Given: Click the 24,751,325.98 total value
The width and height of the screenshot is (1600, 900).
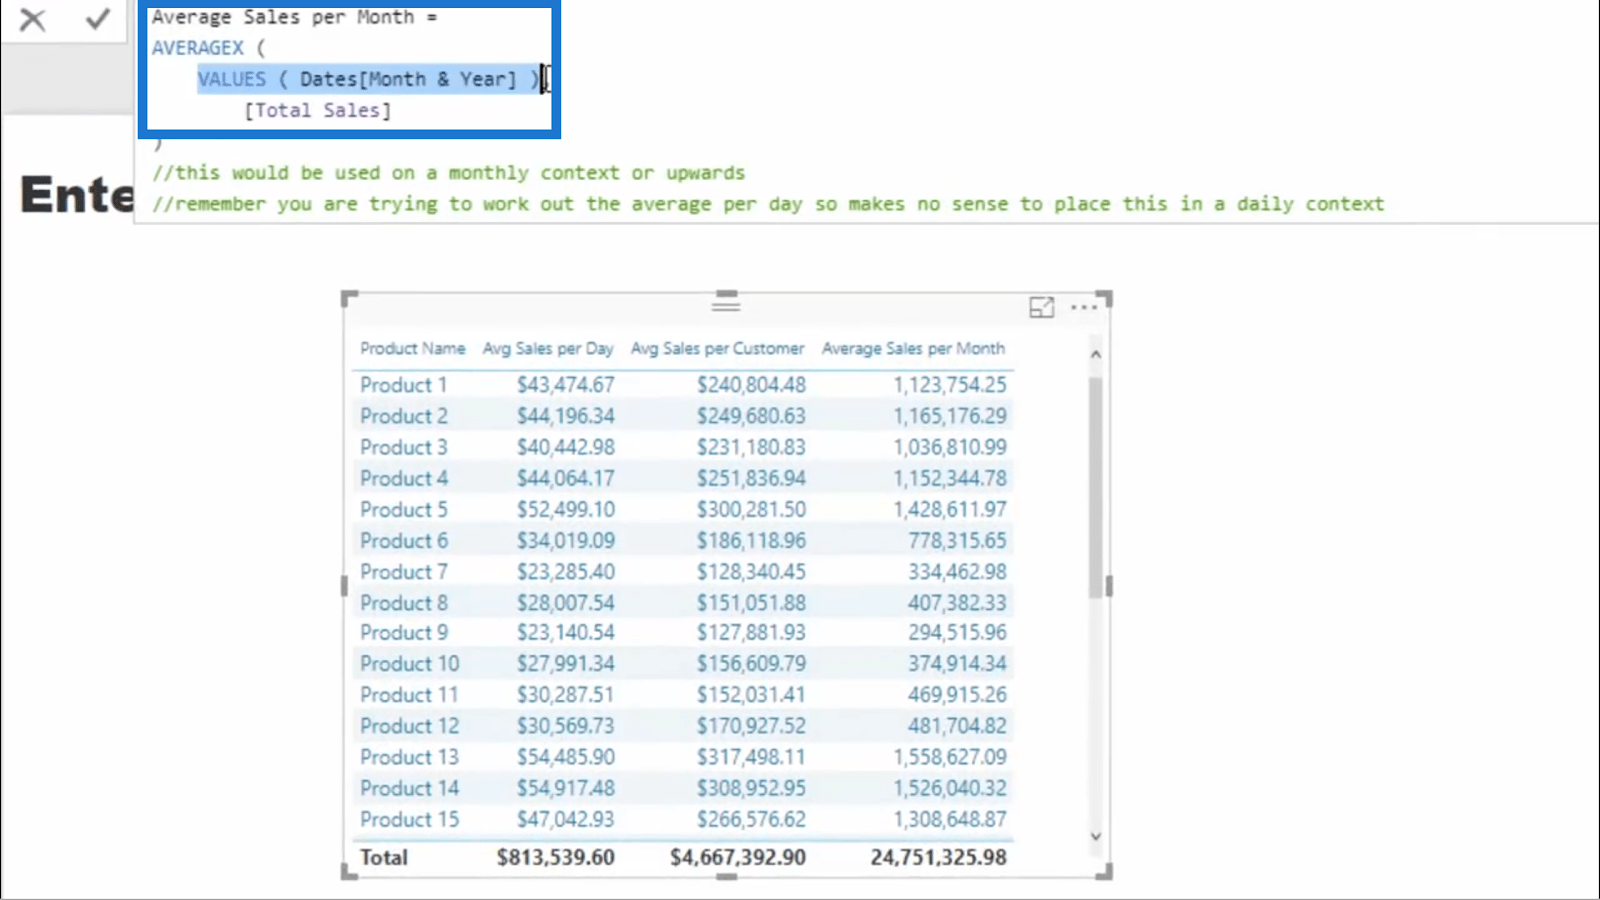Looking at the screenshot, I should tap(938, 857).
